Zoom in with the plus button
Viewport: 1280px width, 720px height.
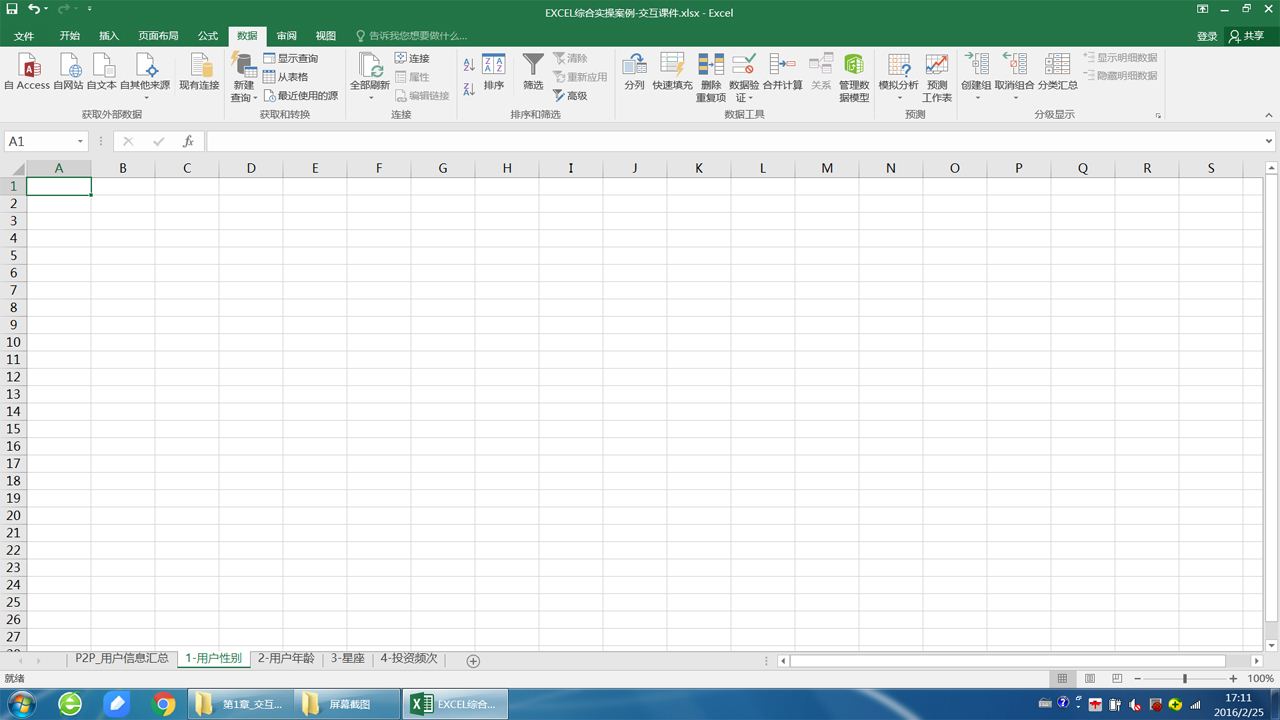point(1233,679)
